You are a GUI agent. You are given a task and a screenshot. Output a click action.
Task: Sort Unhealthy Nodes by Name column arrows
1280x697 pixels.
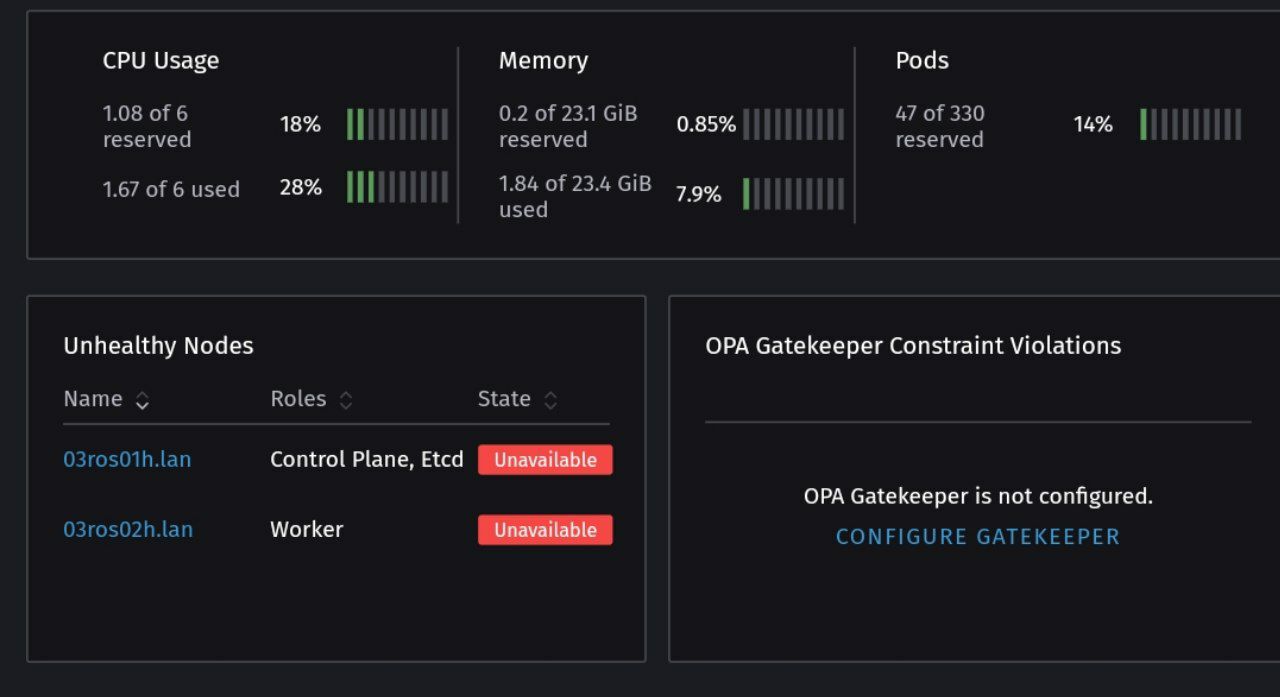pyautogui.click(x=142, y=400)
